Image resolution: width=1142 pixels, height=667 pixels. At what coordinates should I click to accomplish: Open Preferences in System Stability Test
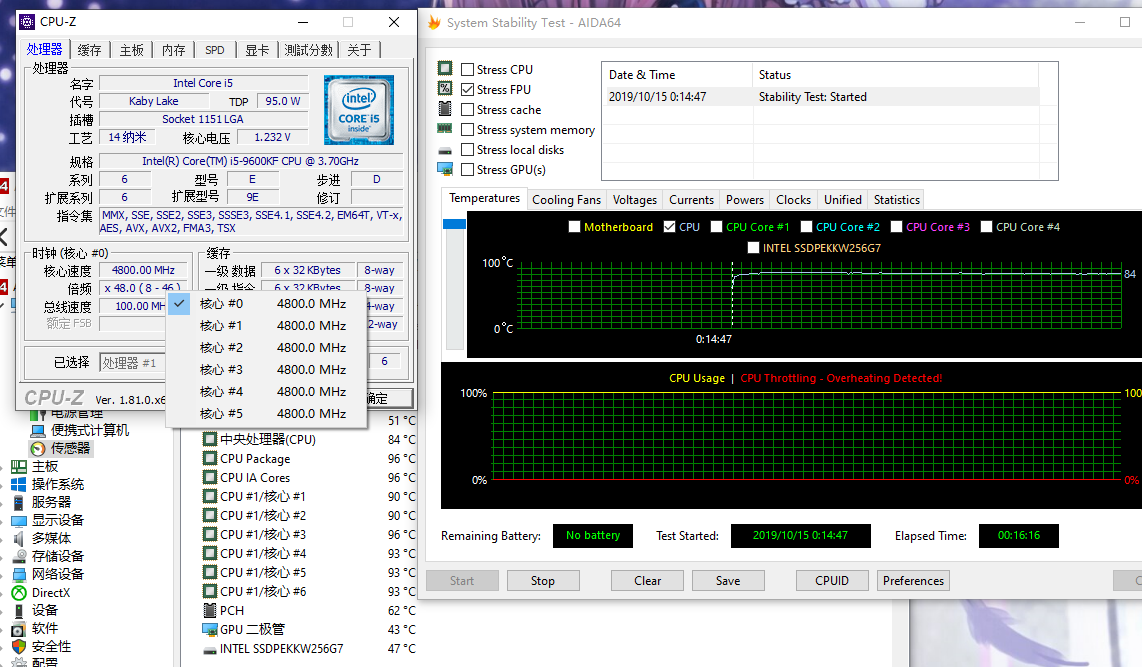tap(913, 581)
